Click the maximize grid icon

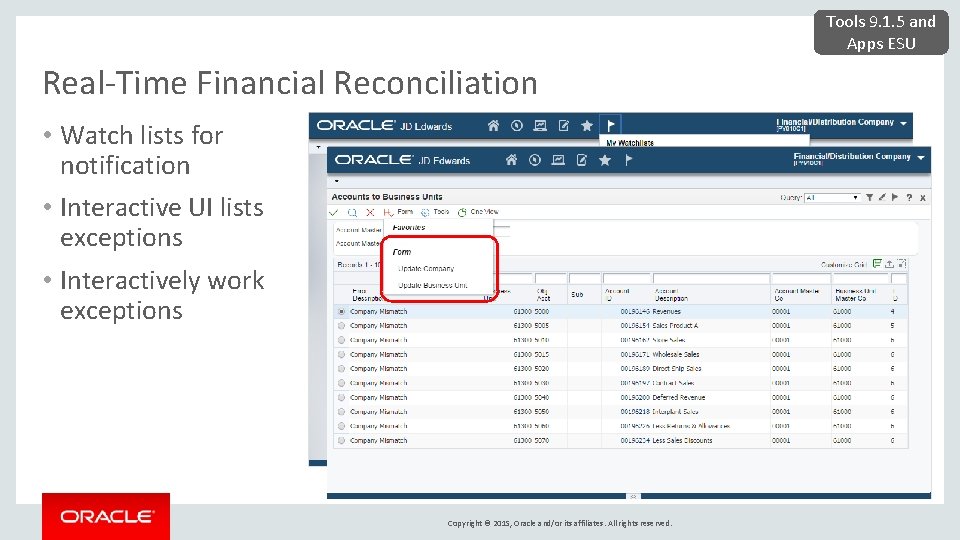click(x=901, y=264)
